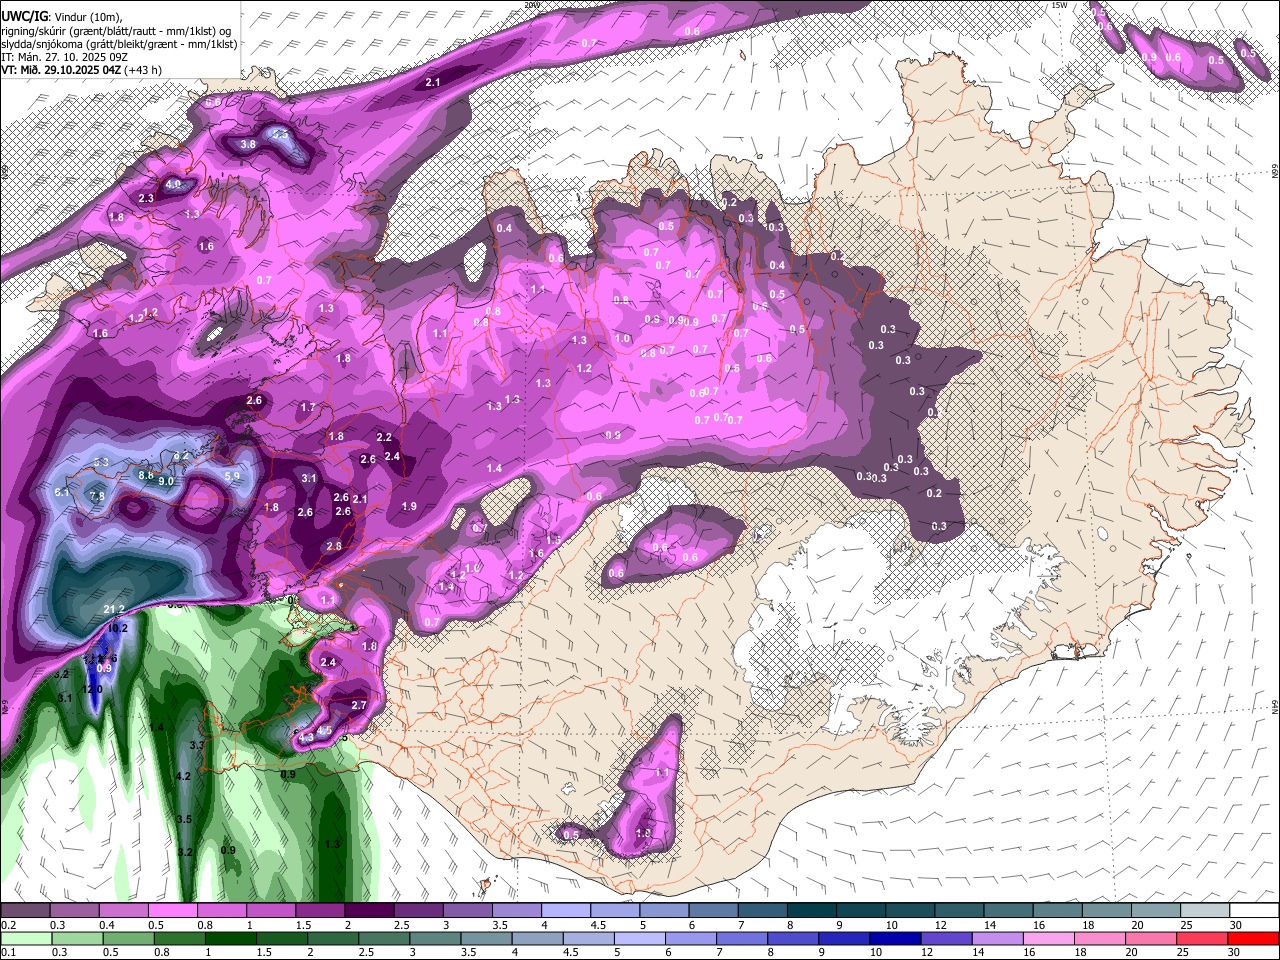The height and width of the screenshot is (960, 1280).
Task: Click the '2.8' value on the map
Action: tap(334, 546)
